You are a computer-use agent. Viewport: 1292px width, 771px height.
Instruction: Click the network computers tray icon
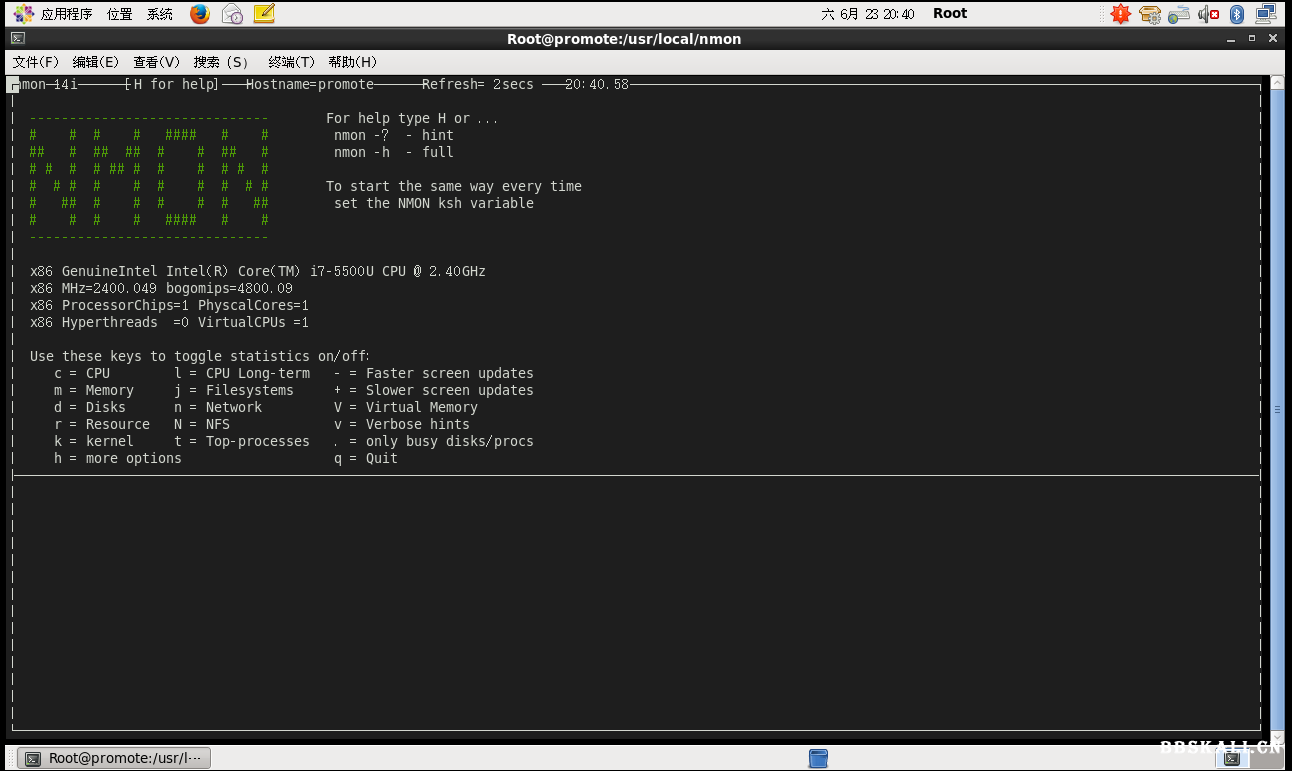1266,13
